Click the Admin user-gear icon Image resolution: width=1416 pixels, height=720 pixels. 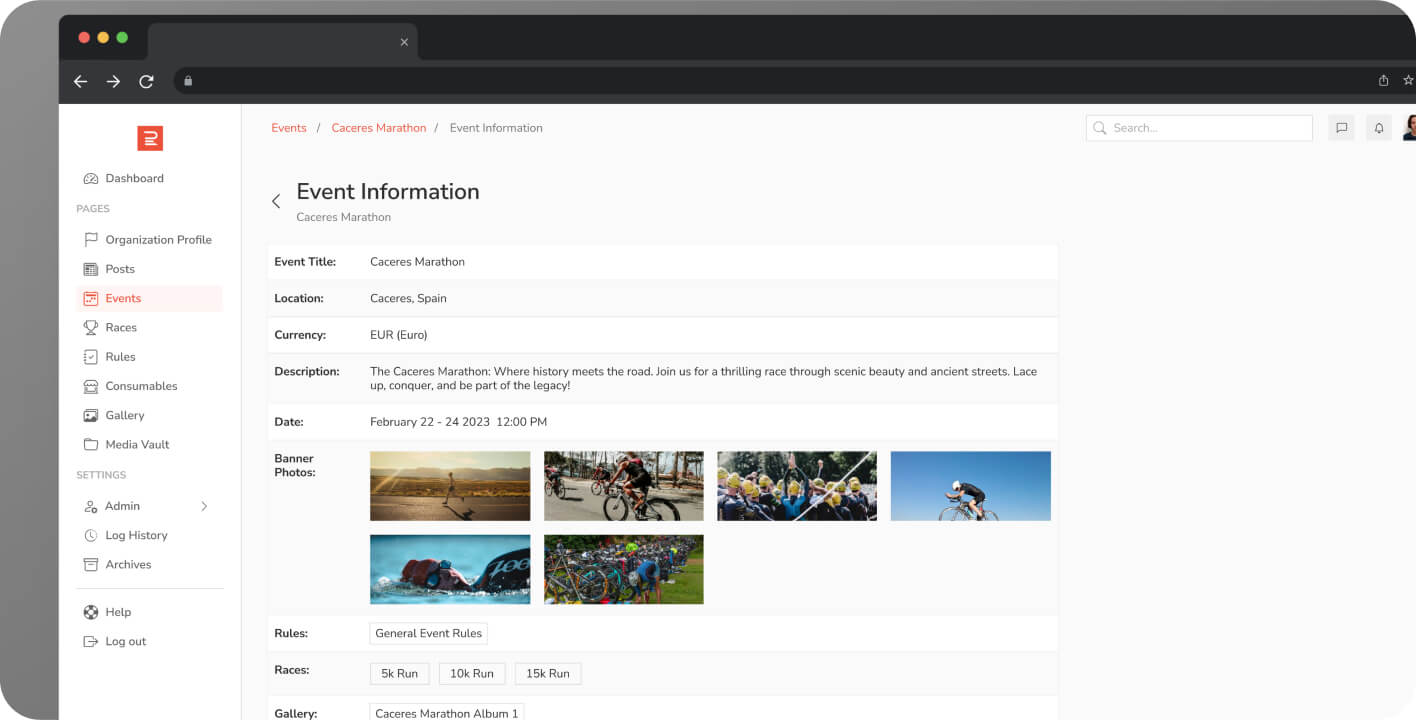pos(91,506)
